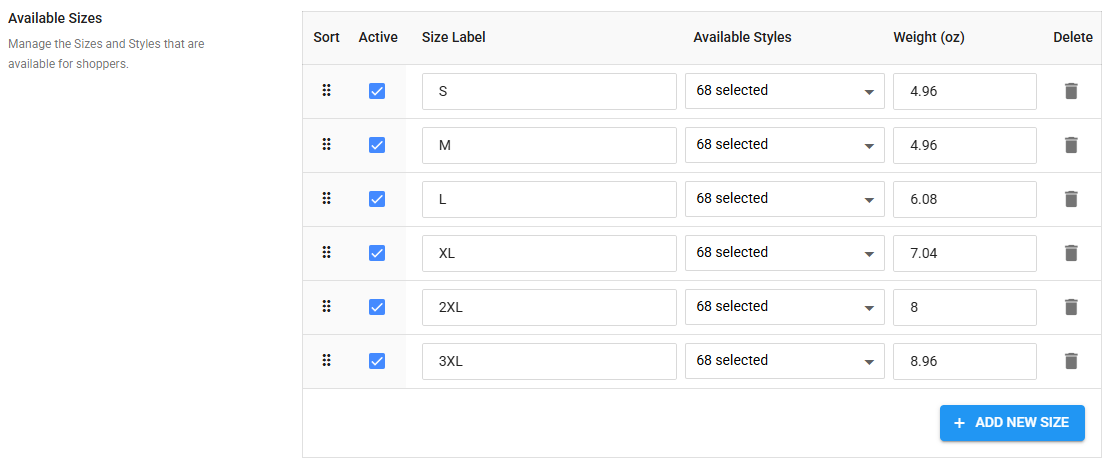Image resolution: width=1110 pixels, height=467 pixels.
Task: Click the Size Label field for M
Action: click(x=549, y=145)
